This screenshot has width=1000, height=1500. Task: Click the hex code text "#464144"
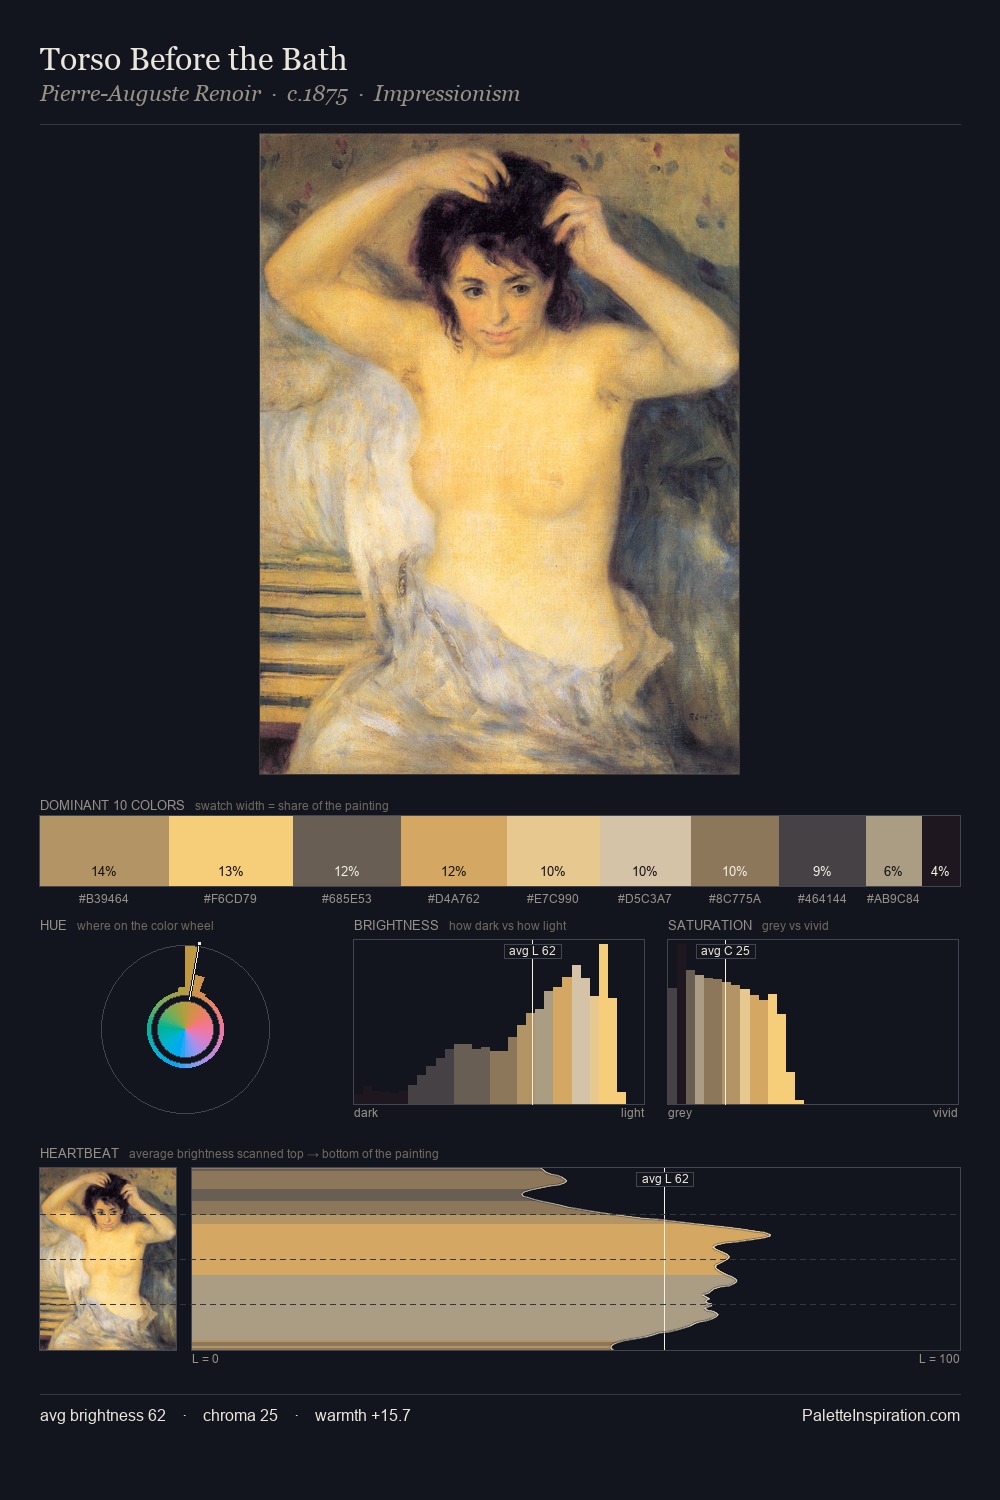click(822, 898)
